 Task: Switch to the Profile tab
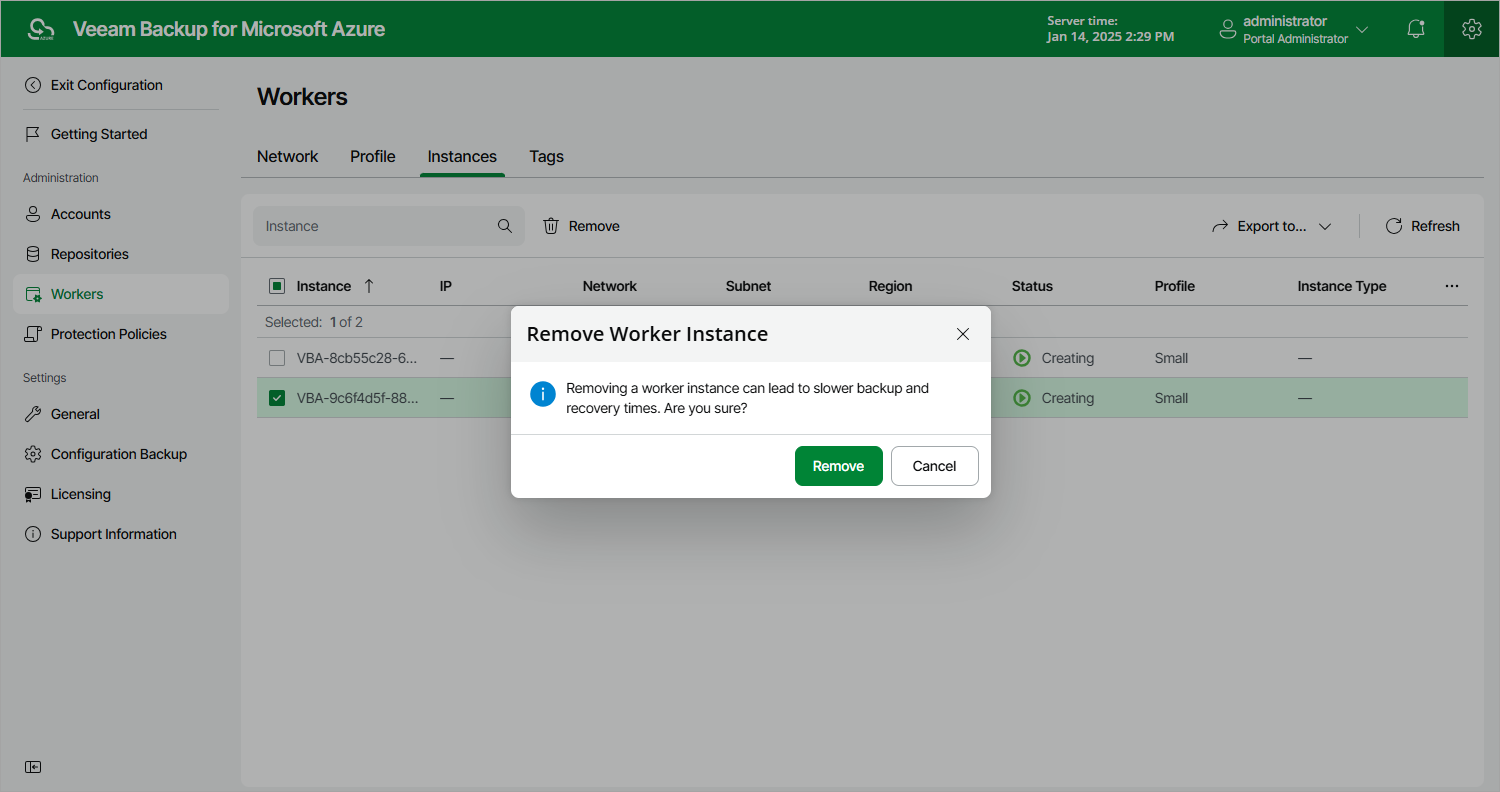click(x=373, y=157)
